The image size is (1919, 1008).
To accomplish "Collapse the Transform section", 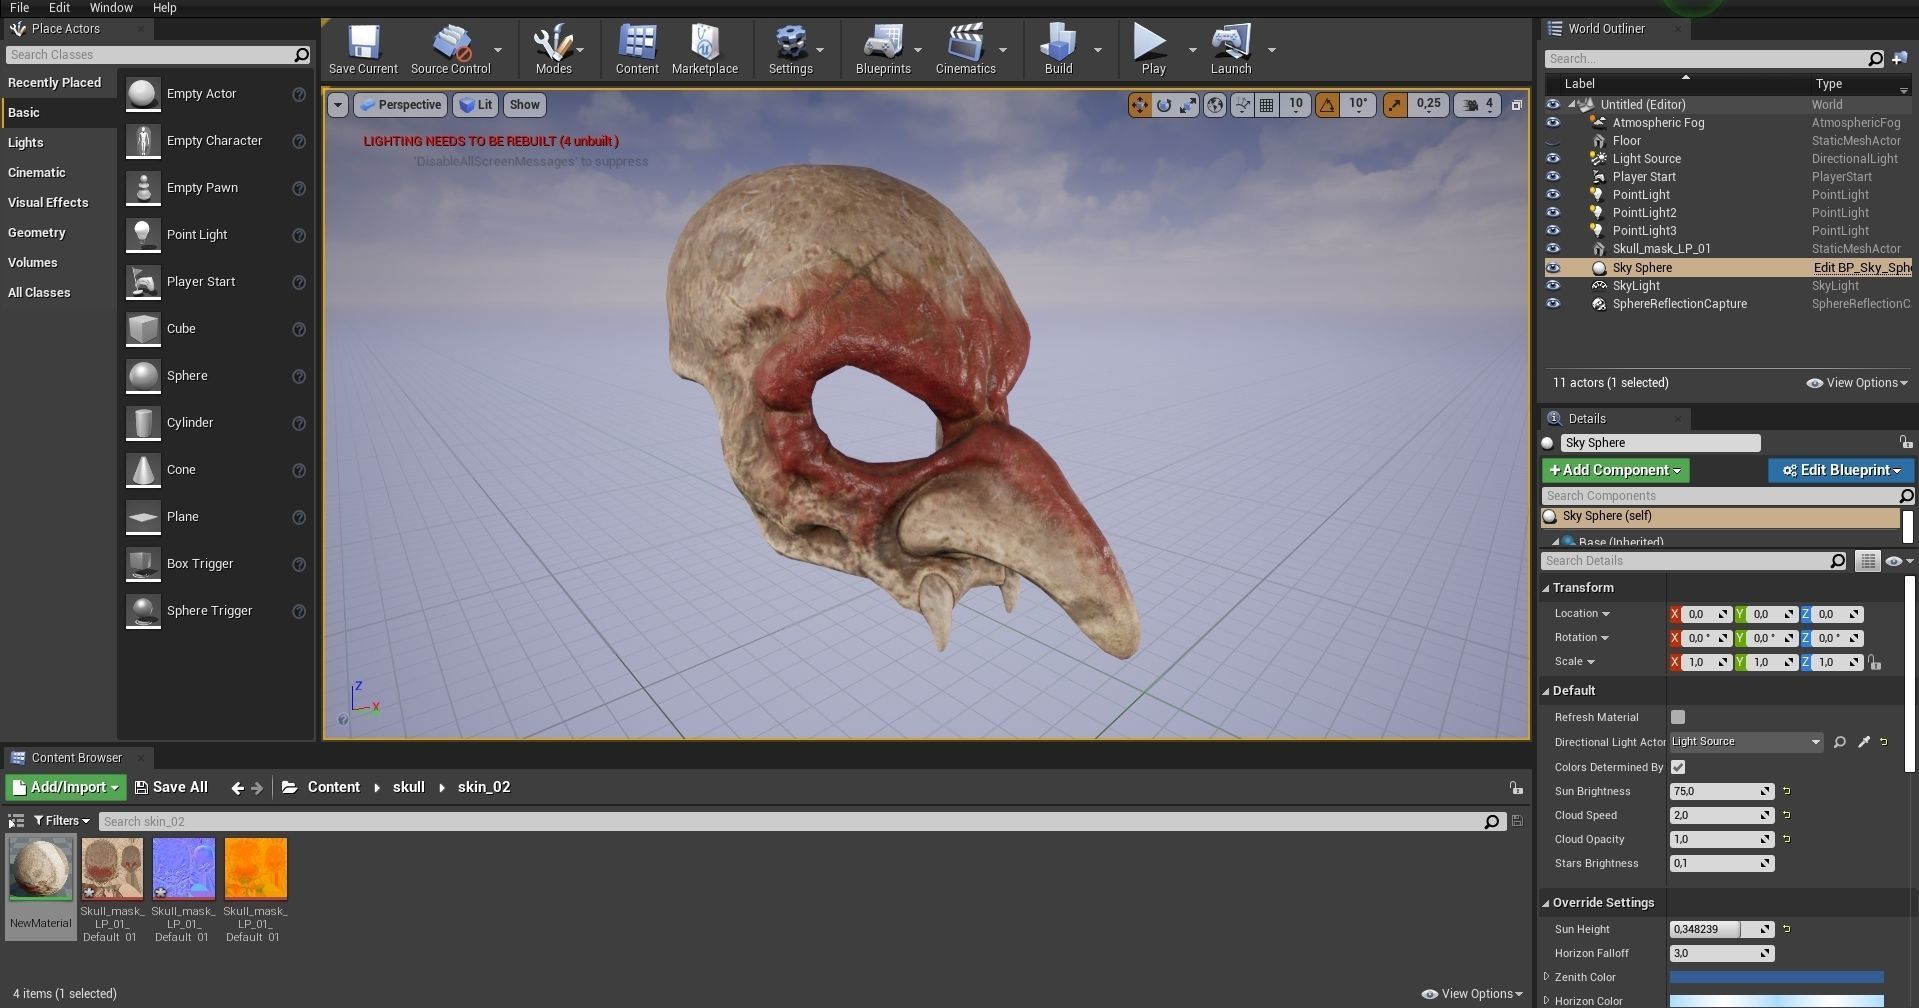I will [1546, 588].
